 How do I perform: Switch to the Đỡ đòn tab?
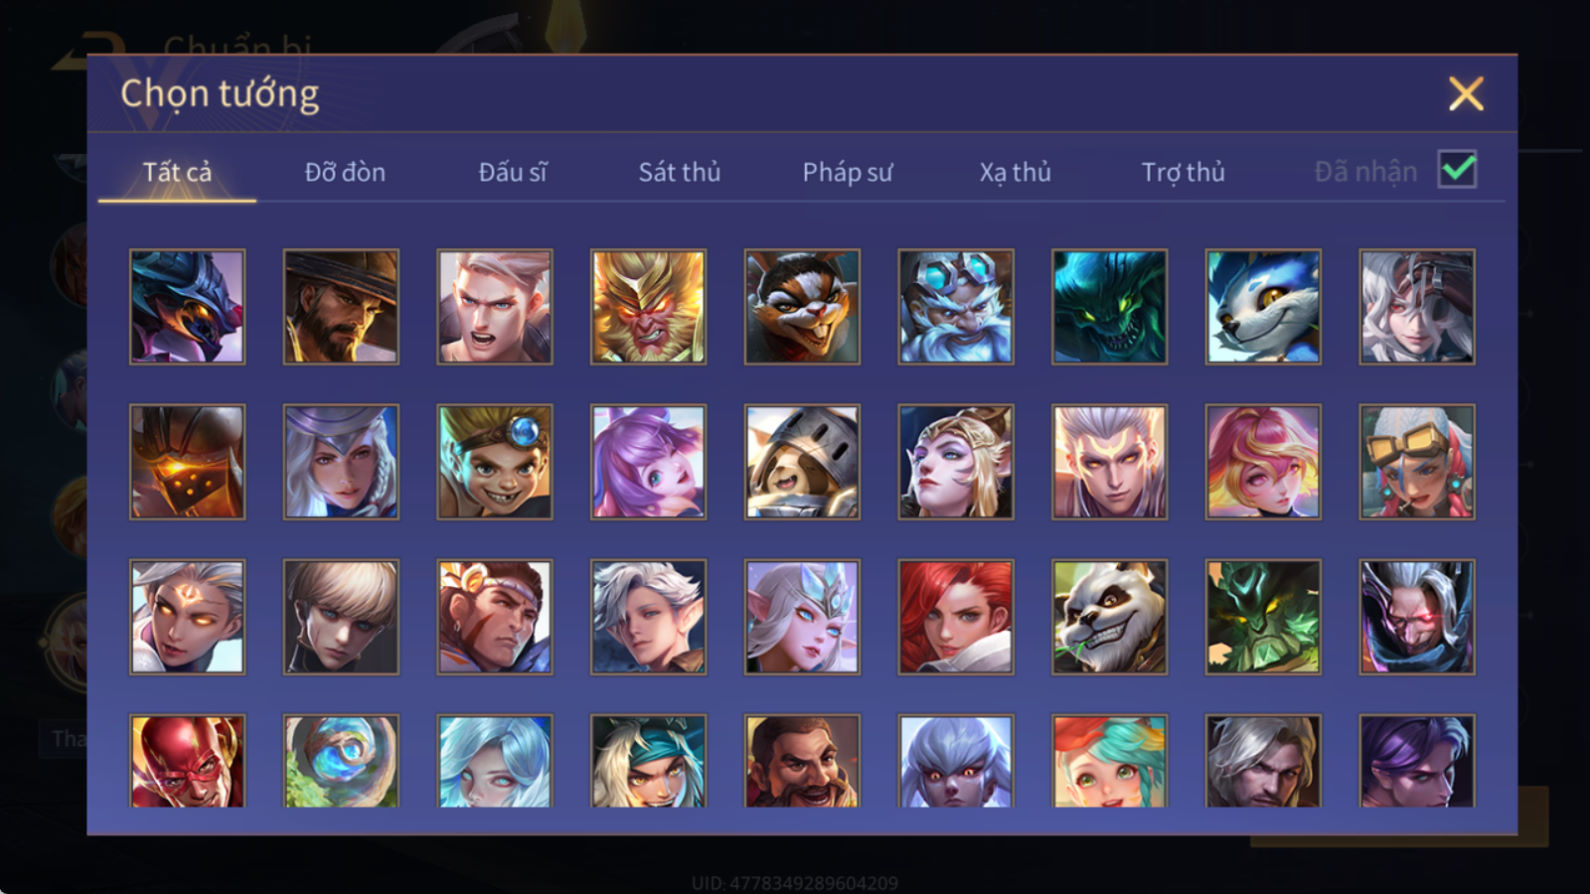point(345,172)
